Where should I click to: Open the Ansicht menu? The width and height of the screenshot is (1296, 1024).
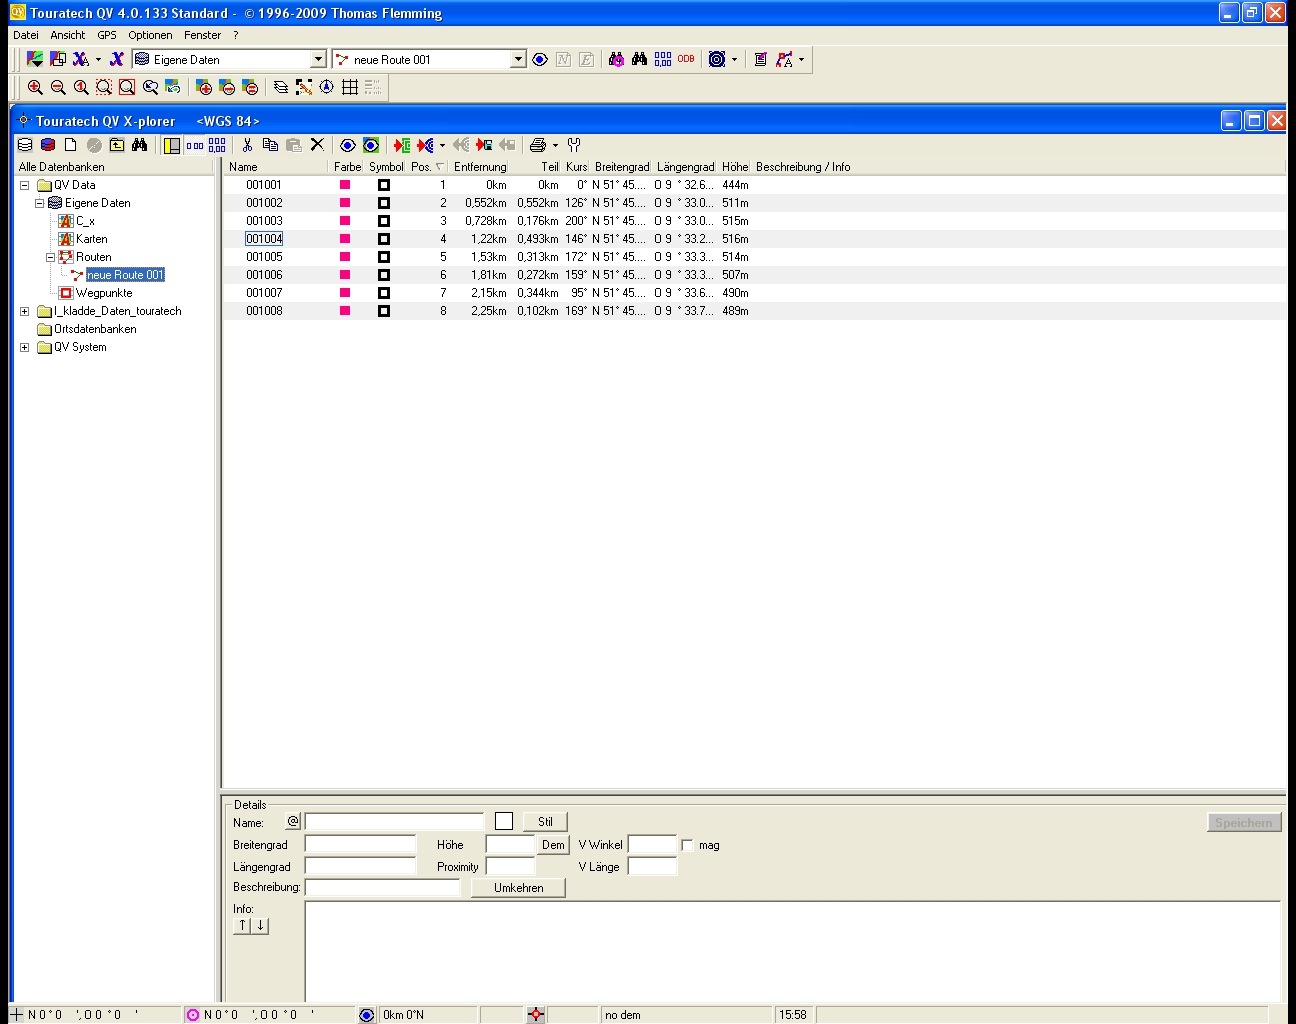(x=68, y=35)
